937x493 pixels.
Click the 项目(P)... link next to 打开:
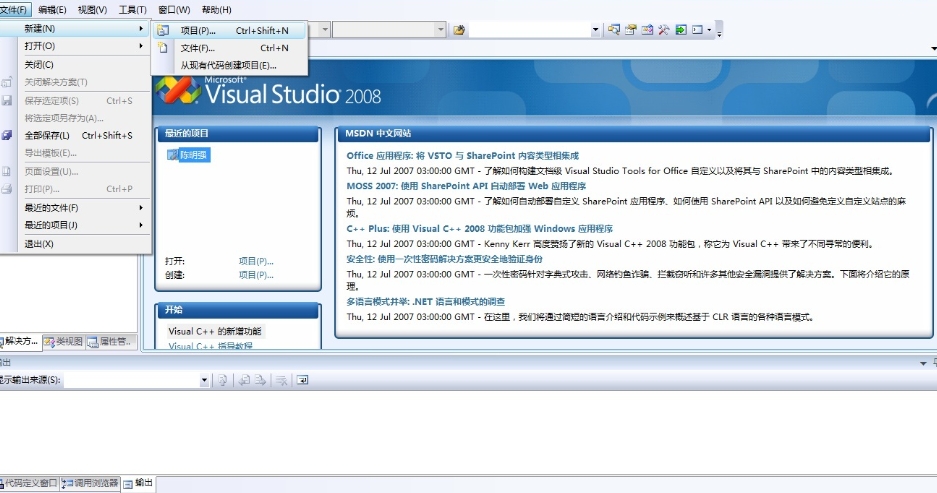click(x=256, y=261)
